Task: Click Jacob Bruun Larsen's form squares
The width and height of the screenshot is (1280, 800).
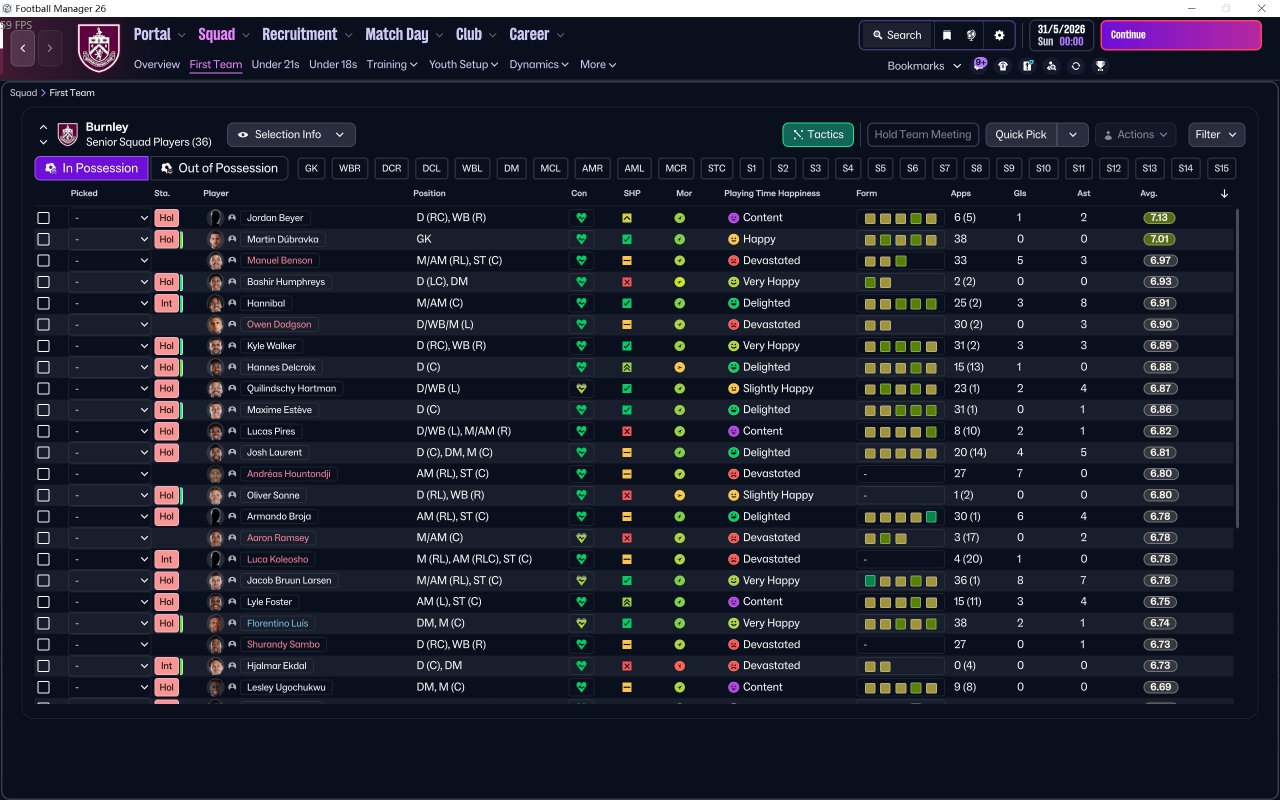Action: point(901,581)
